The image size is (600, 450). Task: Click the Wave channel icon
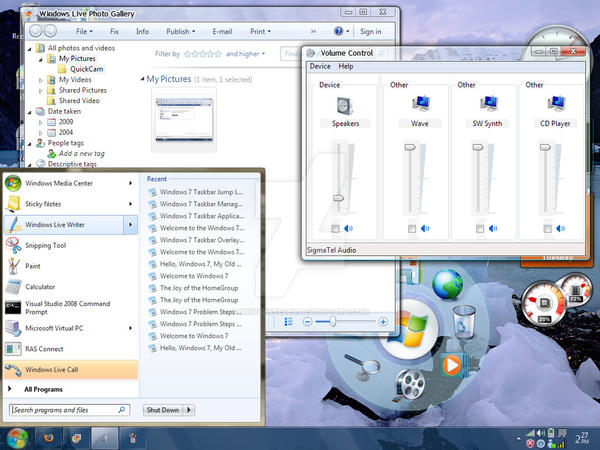coord(421,103)
